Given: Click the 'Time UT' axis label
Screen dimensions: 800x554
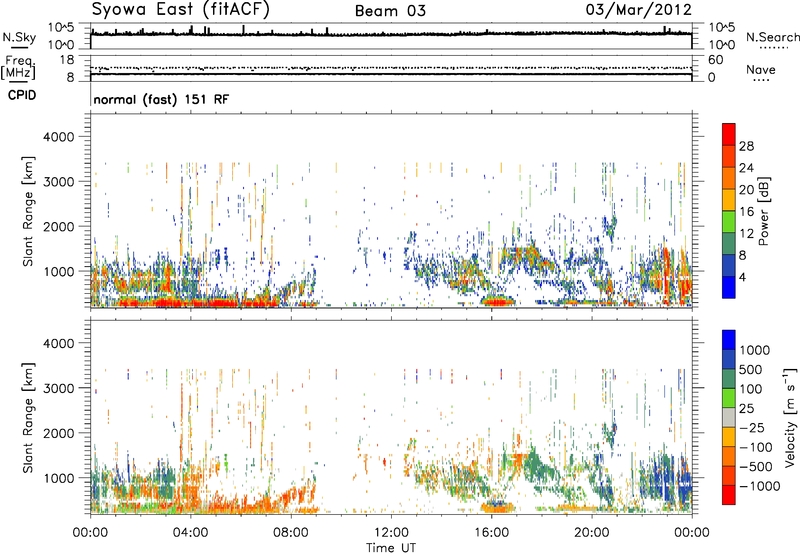Looking at the screenshot, I should (x=391, y=548).
